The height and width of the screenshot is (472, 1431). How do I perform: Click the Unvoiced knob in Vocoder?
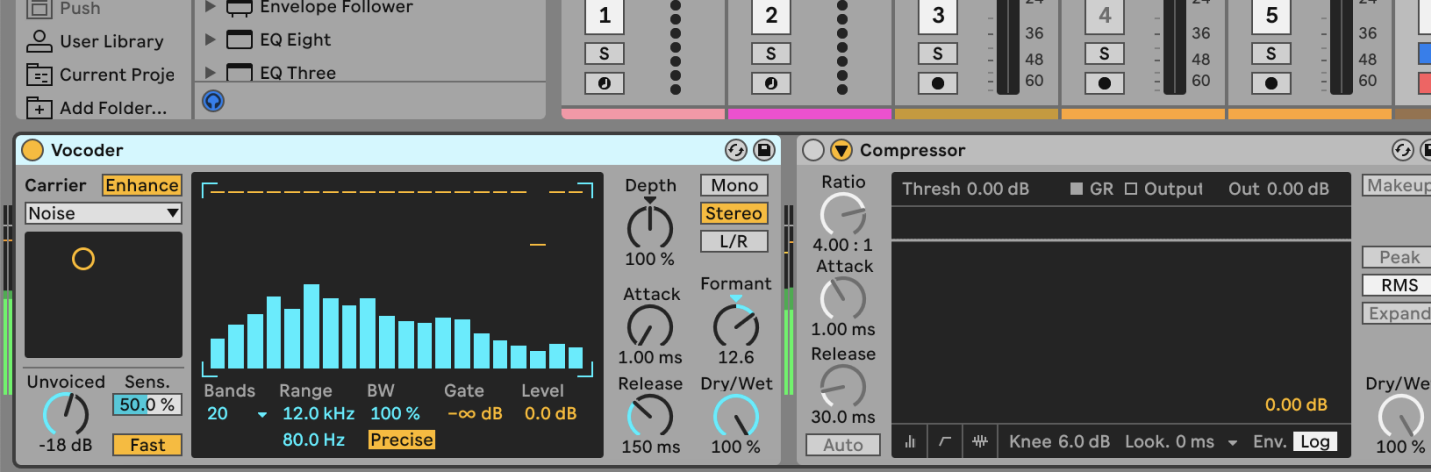coord(66,413)
